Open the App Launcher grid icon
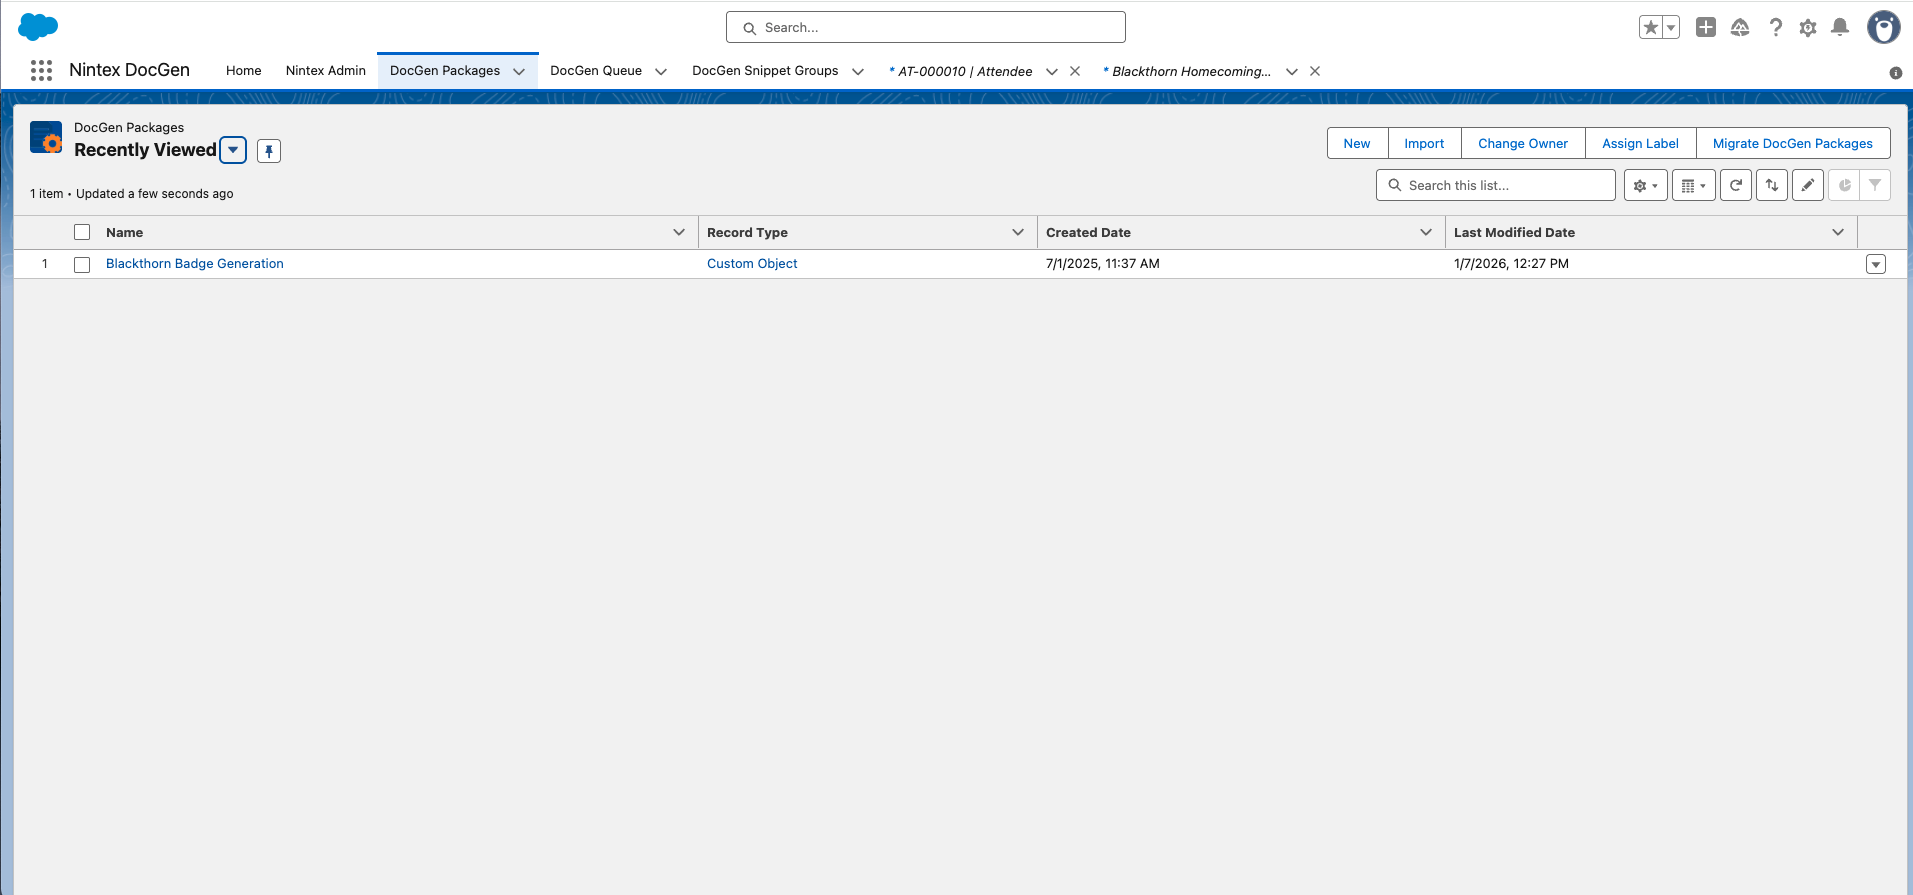The height and width of the screenshot is (895, 1913). (41, 70)
